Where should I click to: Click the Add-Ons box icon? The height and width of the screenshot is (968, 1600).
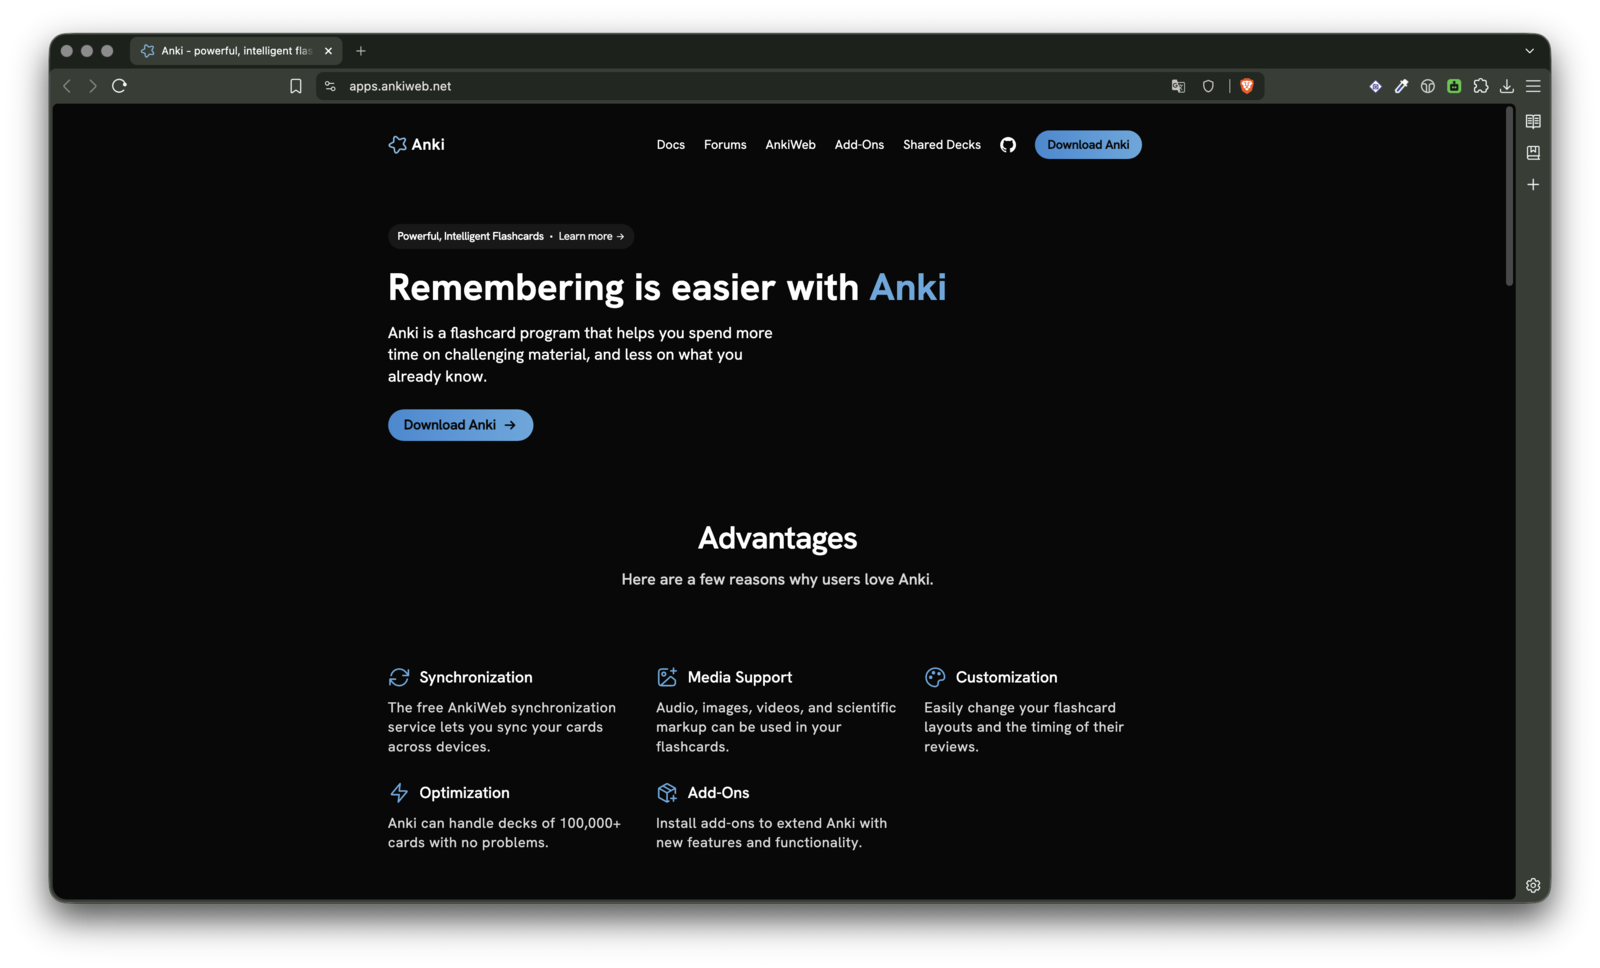(x=667, y=793)
